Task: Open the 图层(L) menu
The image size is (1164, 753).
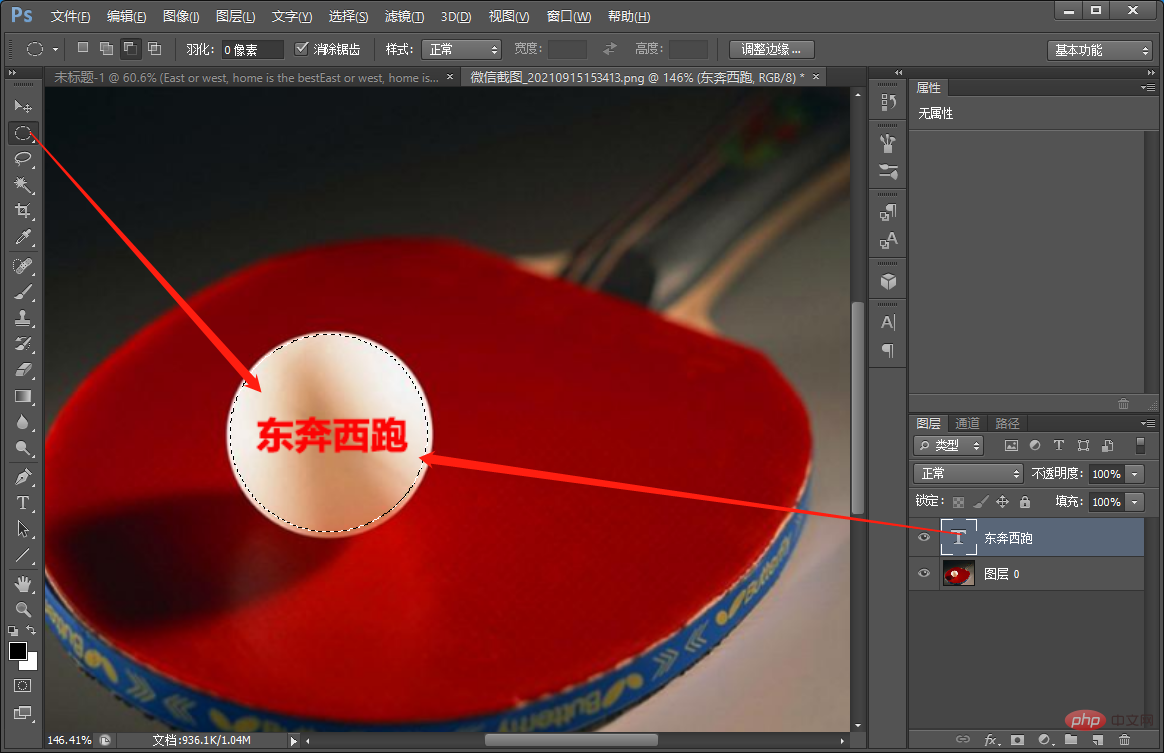Action: [x=235, y=16]
